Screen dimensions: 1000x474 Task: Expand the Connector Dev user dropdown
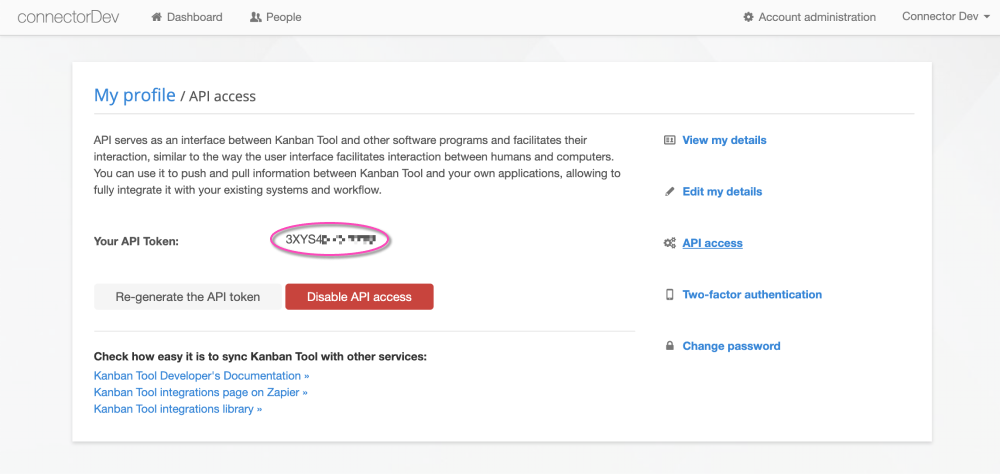(x=946, y=17)
